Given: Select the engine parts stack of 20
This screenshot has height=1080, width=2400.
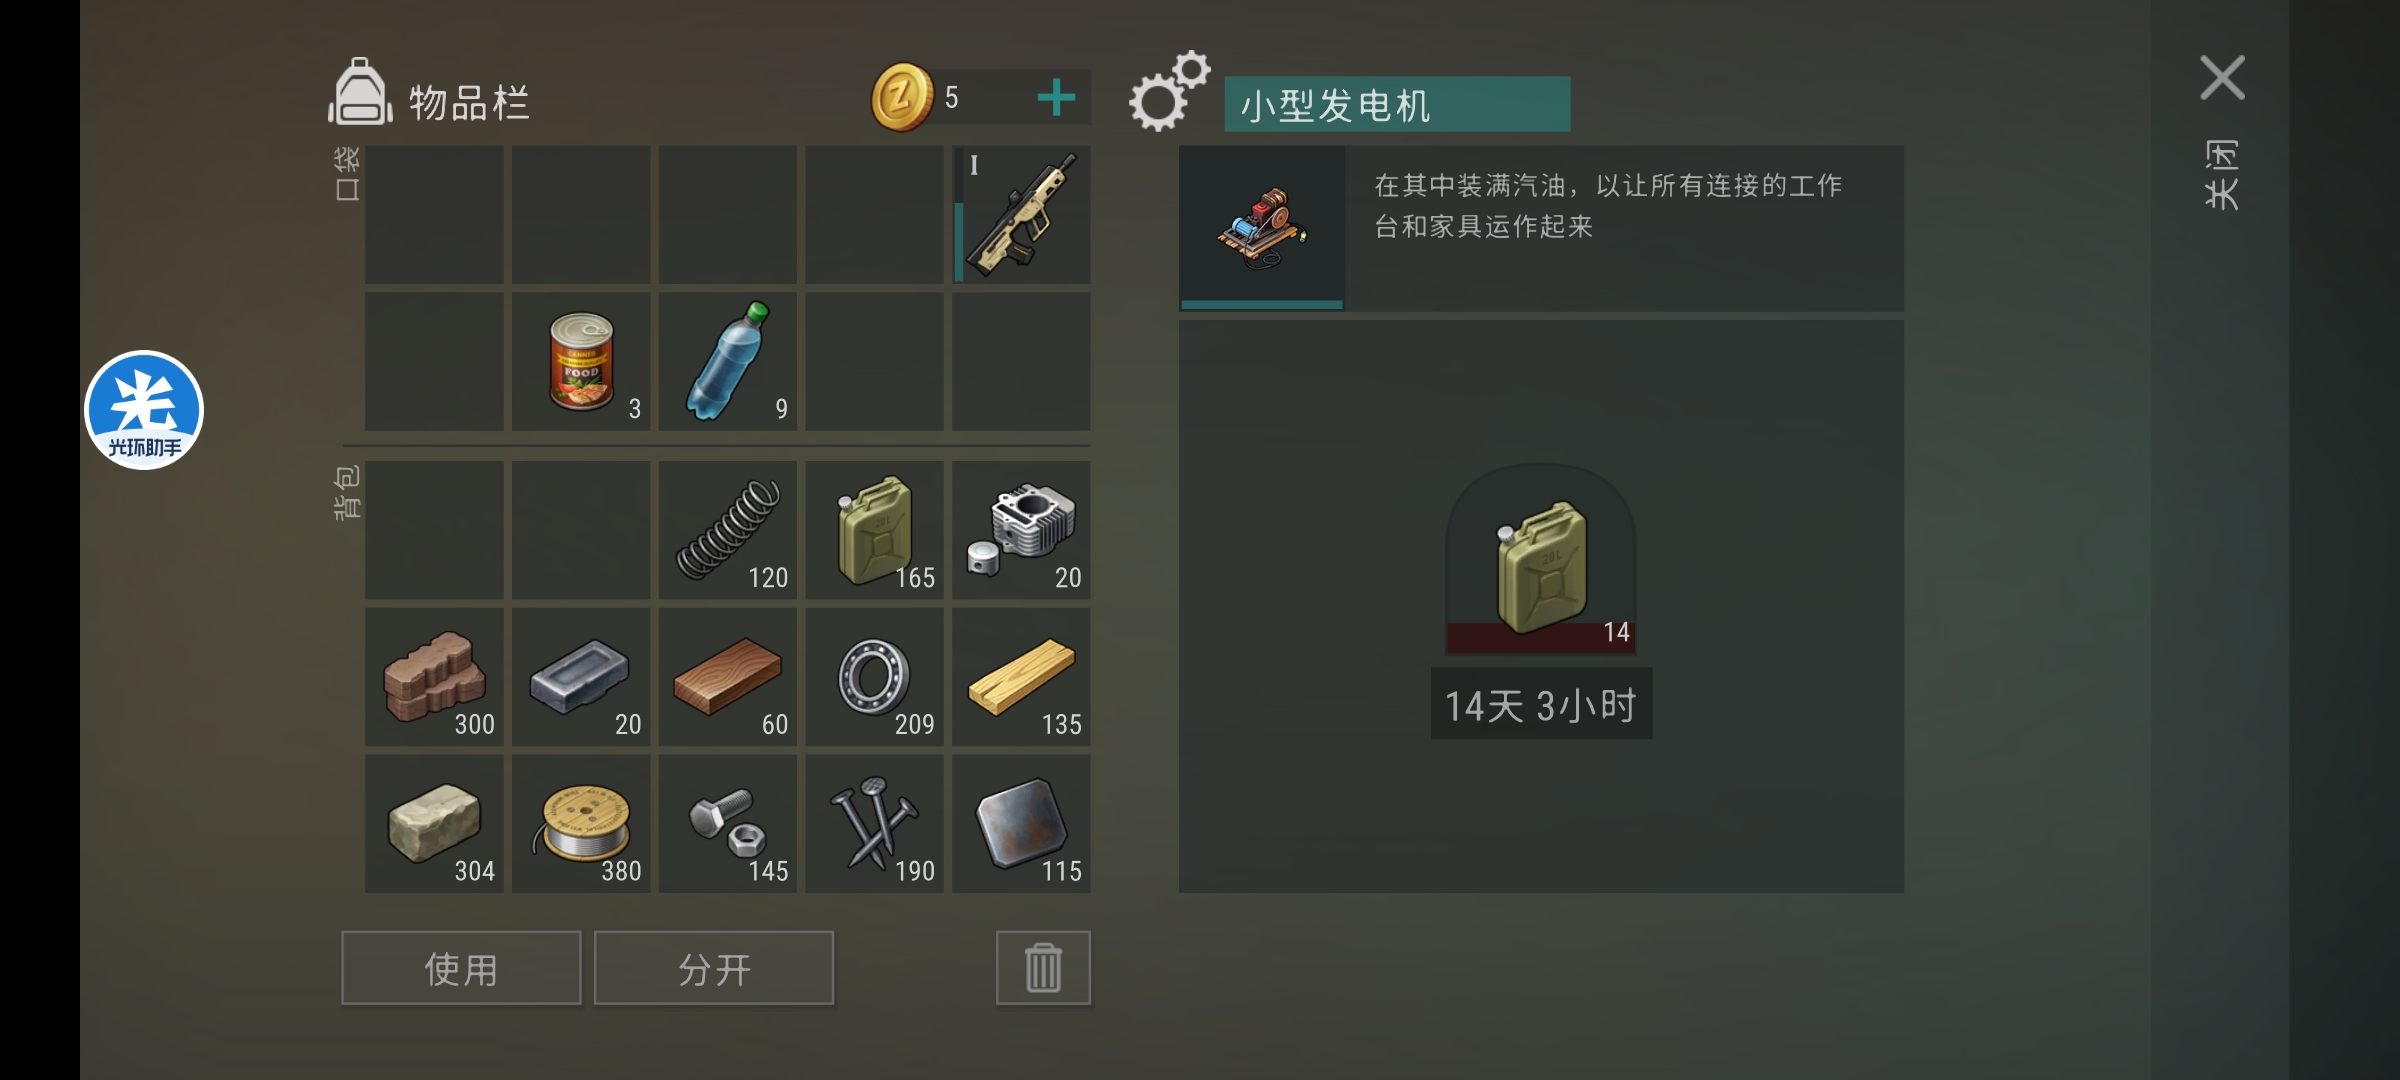Looking at the screenshot, I should (1021, 530).
